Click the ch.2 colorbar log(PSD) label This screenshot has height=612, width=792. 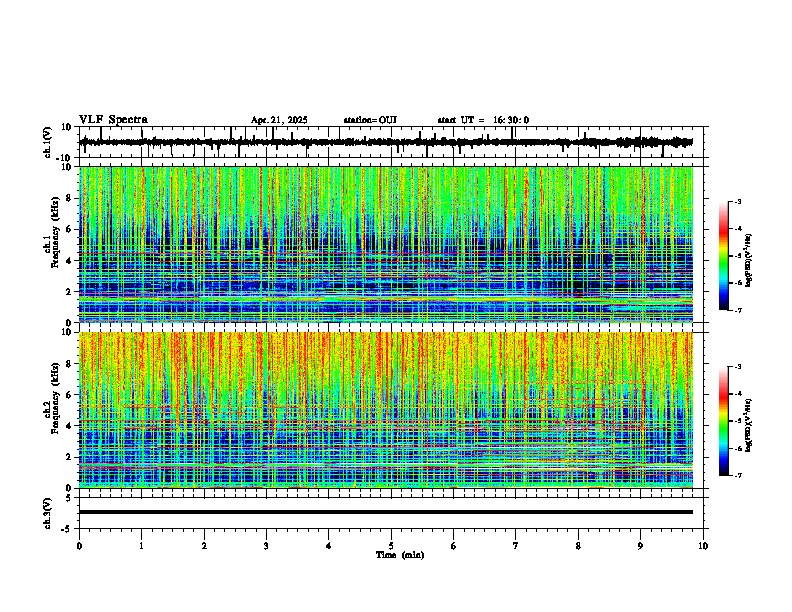click(x=749, y=425)
